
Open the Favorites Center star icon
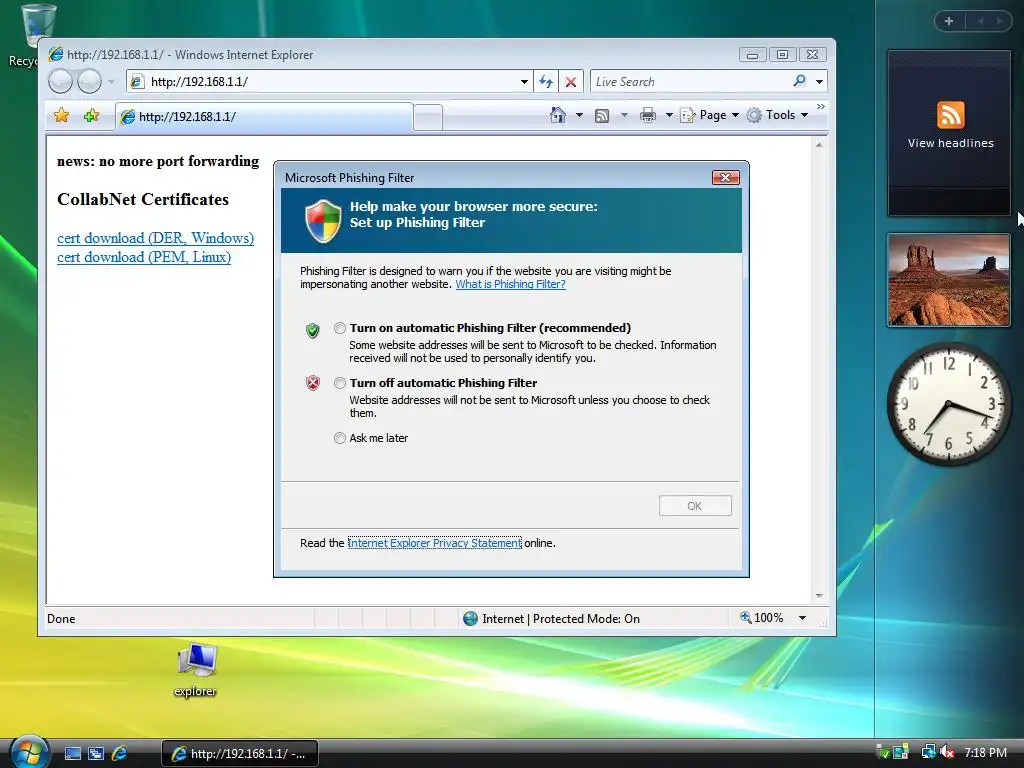(61, 116)
